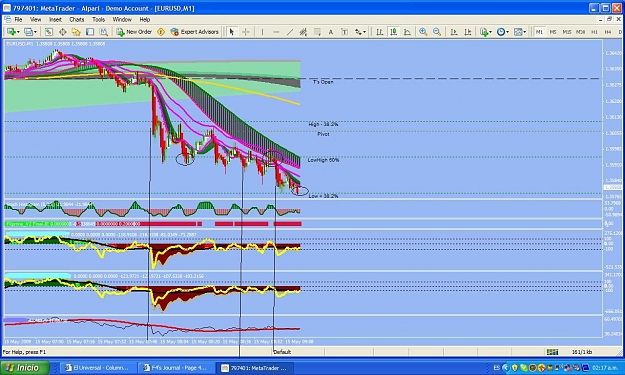Image resolution: width=625 pixels, height=375 pixels.
Task: Switch to El Universal taskbar window
Action: (98, 368)
